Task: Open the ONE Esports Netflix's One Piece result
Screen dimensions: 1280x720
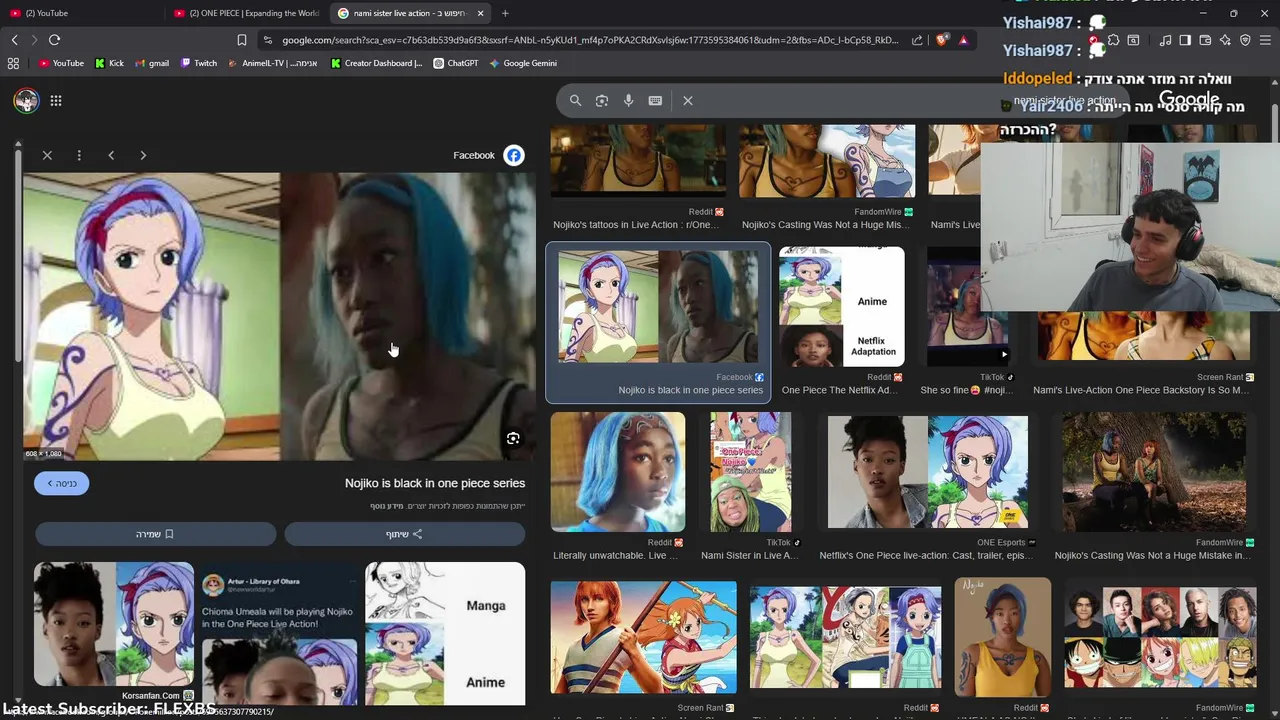Action: [x=927, y=486]
